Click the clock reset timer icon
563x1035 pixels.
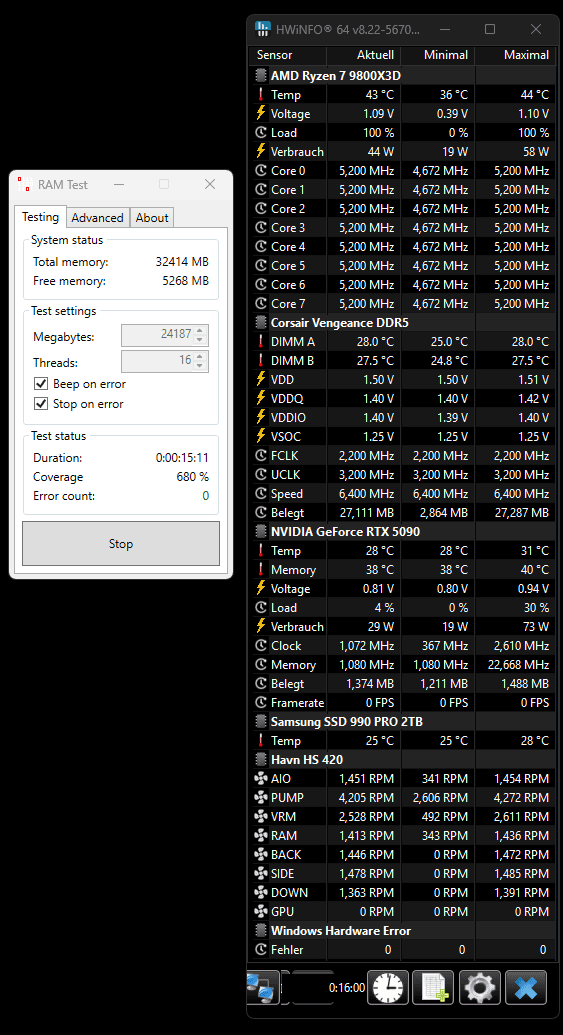[x=388, y=987]
